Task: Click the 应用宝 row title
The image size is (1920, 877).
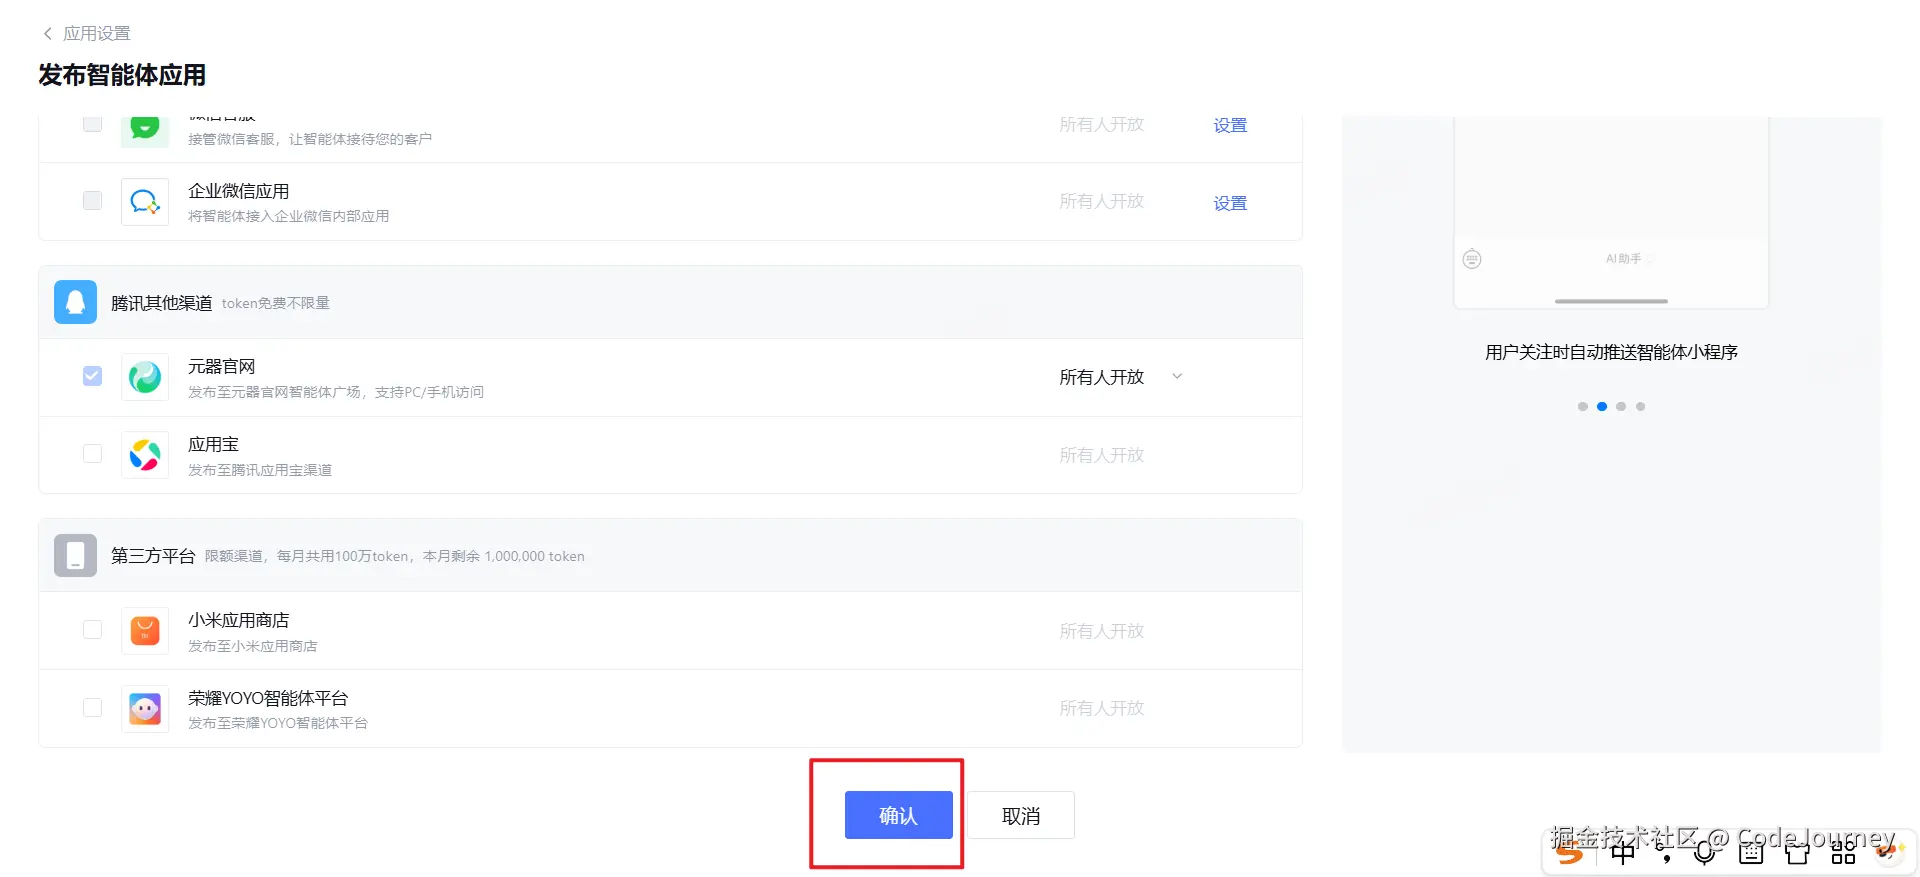Action: point(213,444)
